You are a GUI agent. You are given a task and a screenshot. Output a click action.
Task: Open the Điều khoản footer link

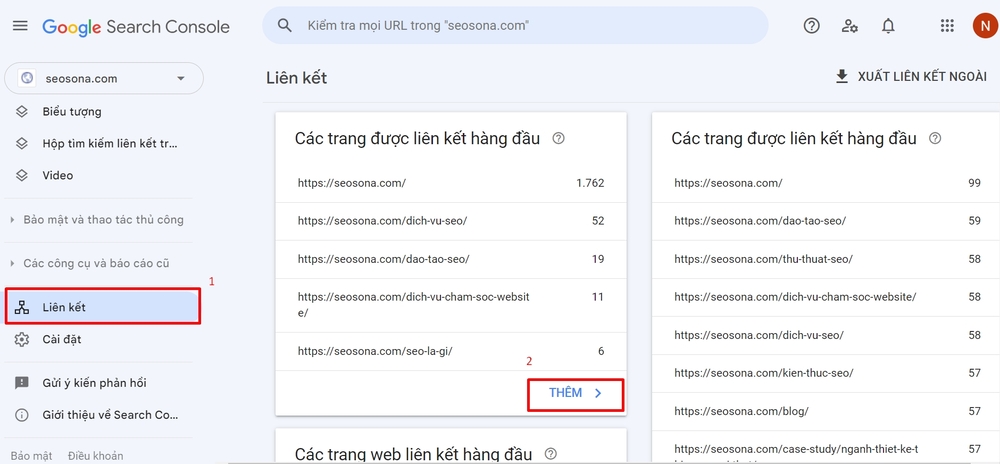[96, 456]
